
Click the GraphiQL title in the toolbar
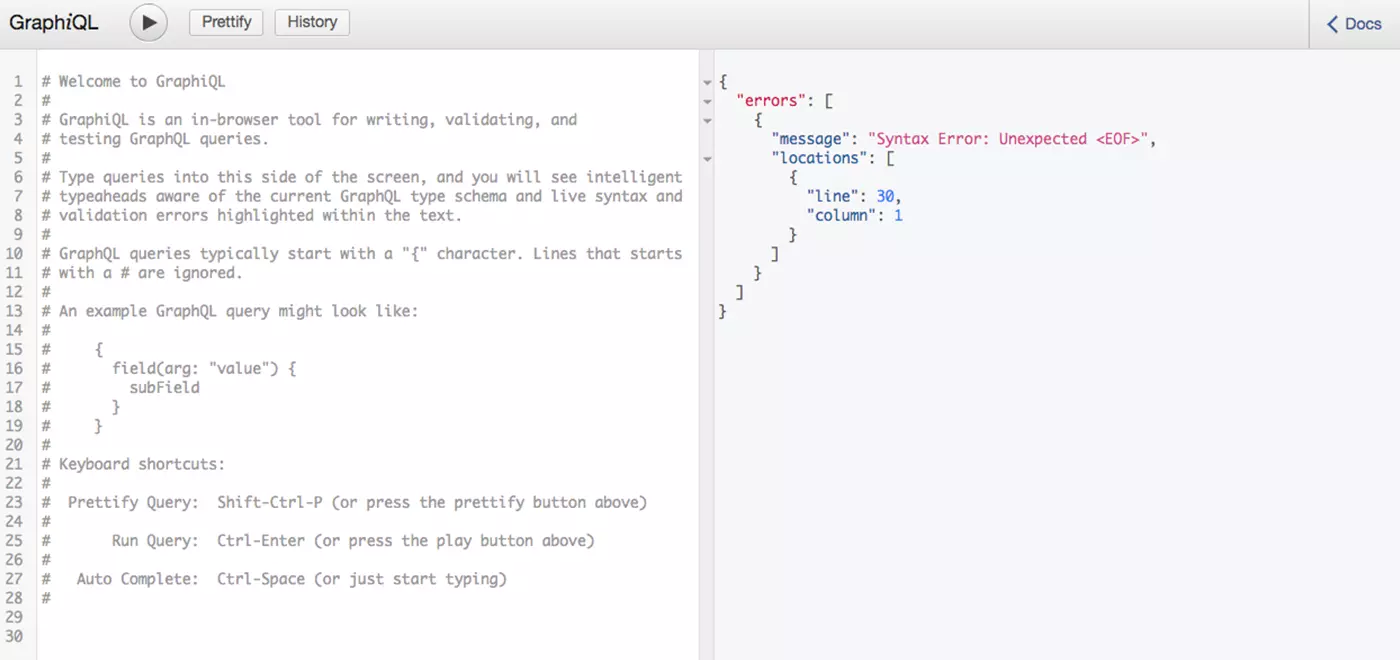[x=54, y=23]
